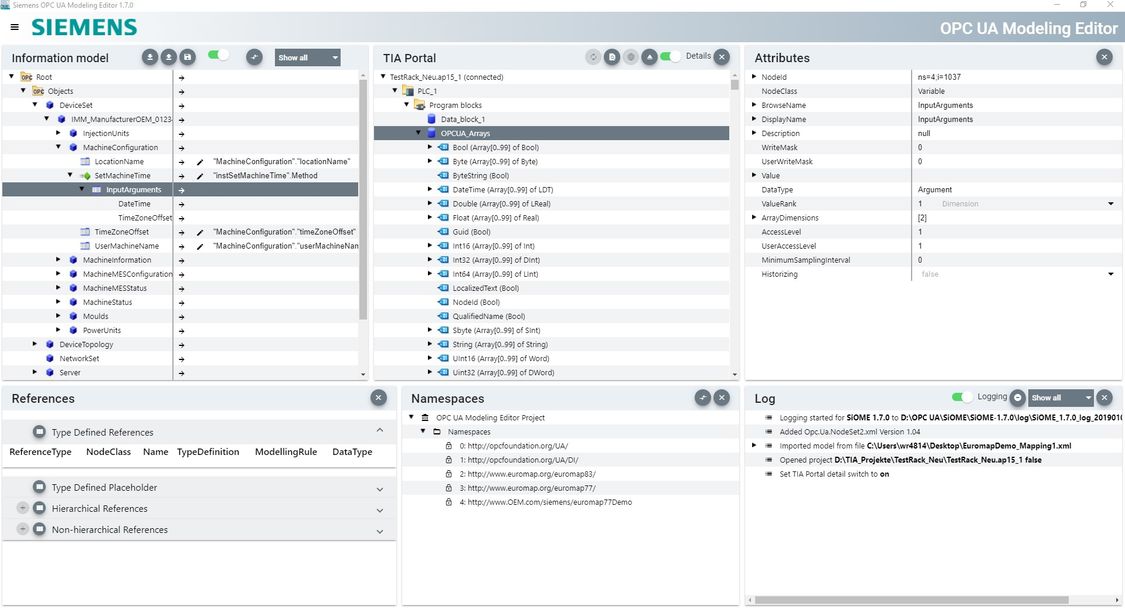Image resolution: width=1125 pixels, height=608 pixels.
Task: Toggle the green switch in the Information model header
Action: click(218, 55)
